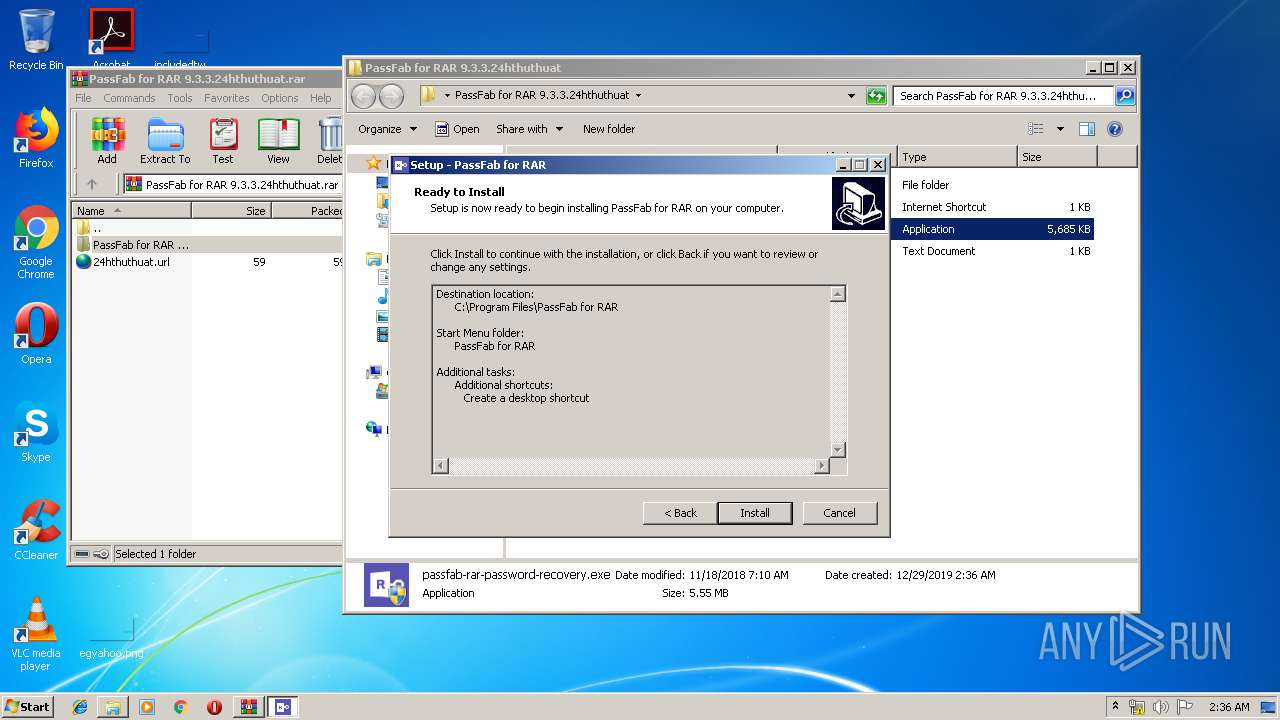1280x720 pixels.
Task: Click Chrome icon in taskbar
Action: click(180, 707)
